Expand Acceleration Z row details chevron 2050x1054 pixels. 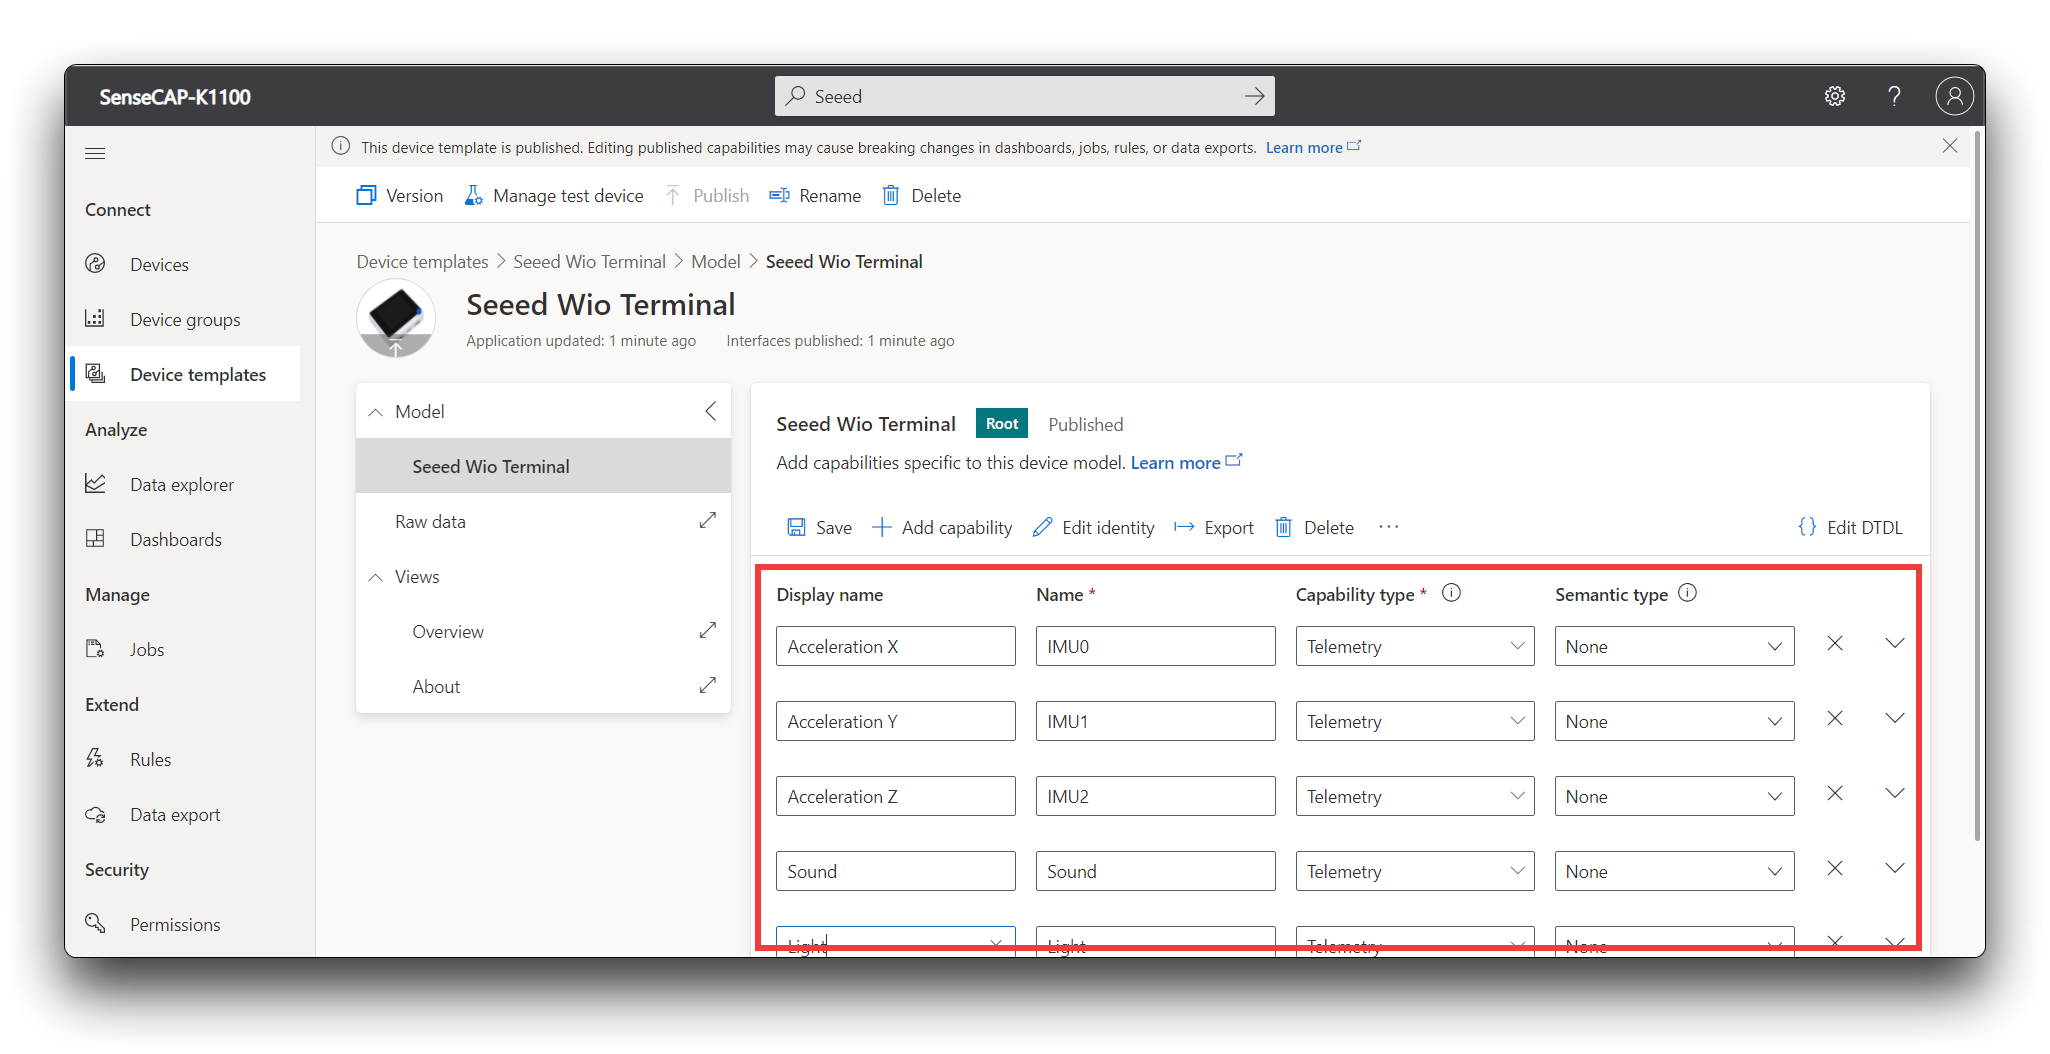1895,793
